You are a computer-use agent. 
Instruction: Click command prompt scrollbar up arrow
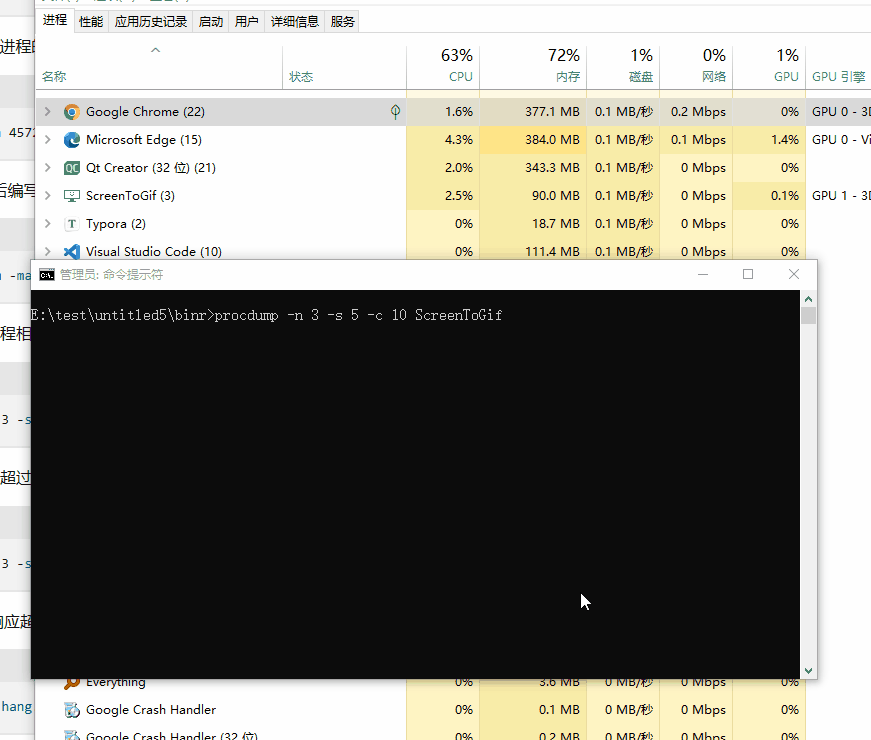809,299
